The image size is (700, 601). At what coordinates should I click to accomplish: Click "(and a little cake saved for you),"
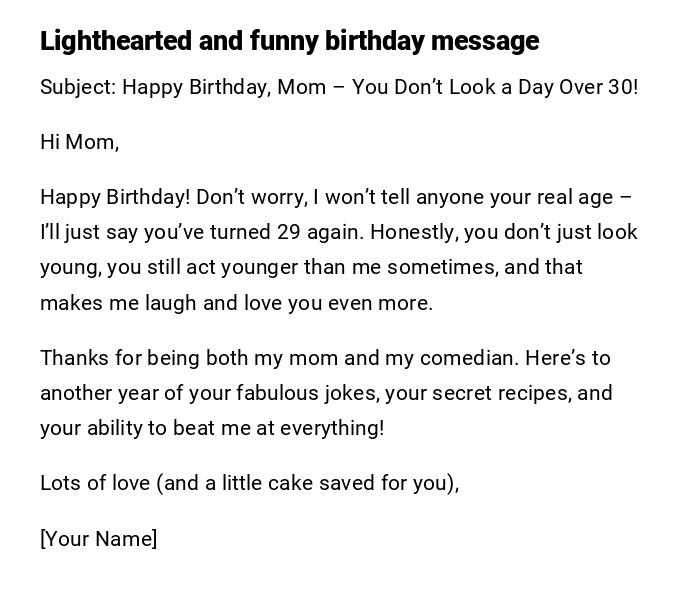click(x=308, y=483)
